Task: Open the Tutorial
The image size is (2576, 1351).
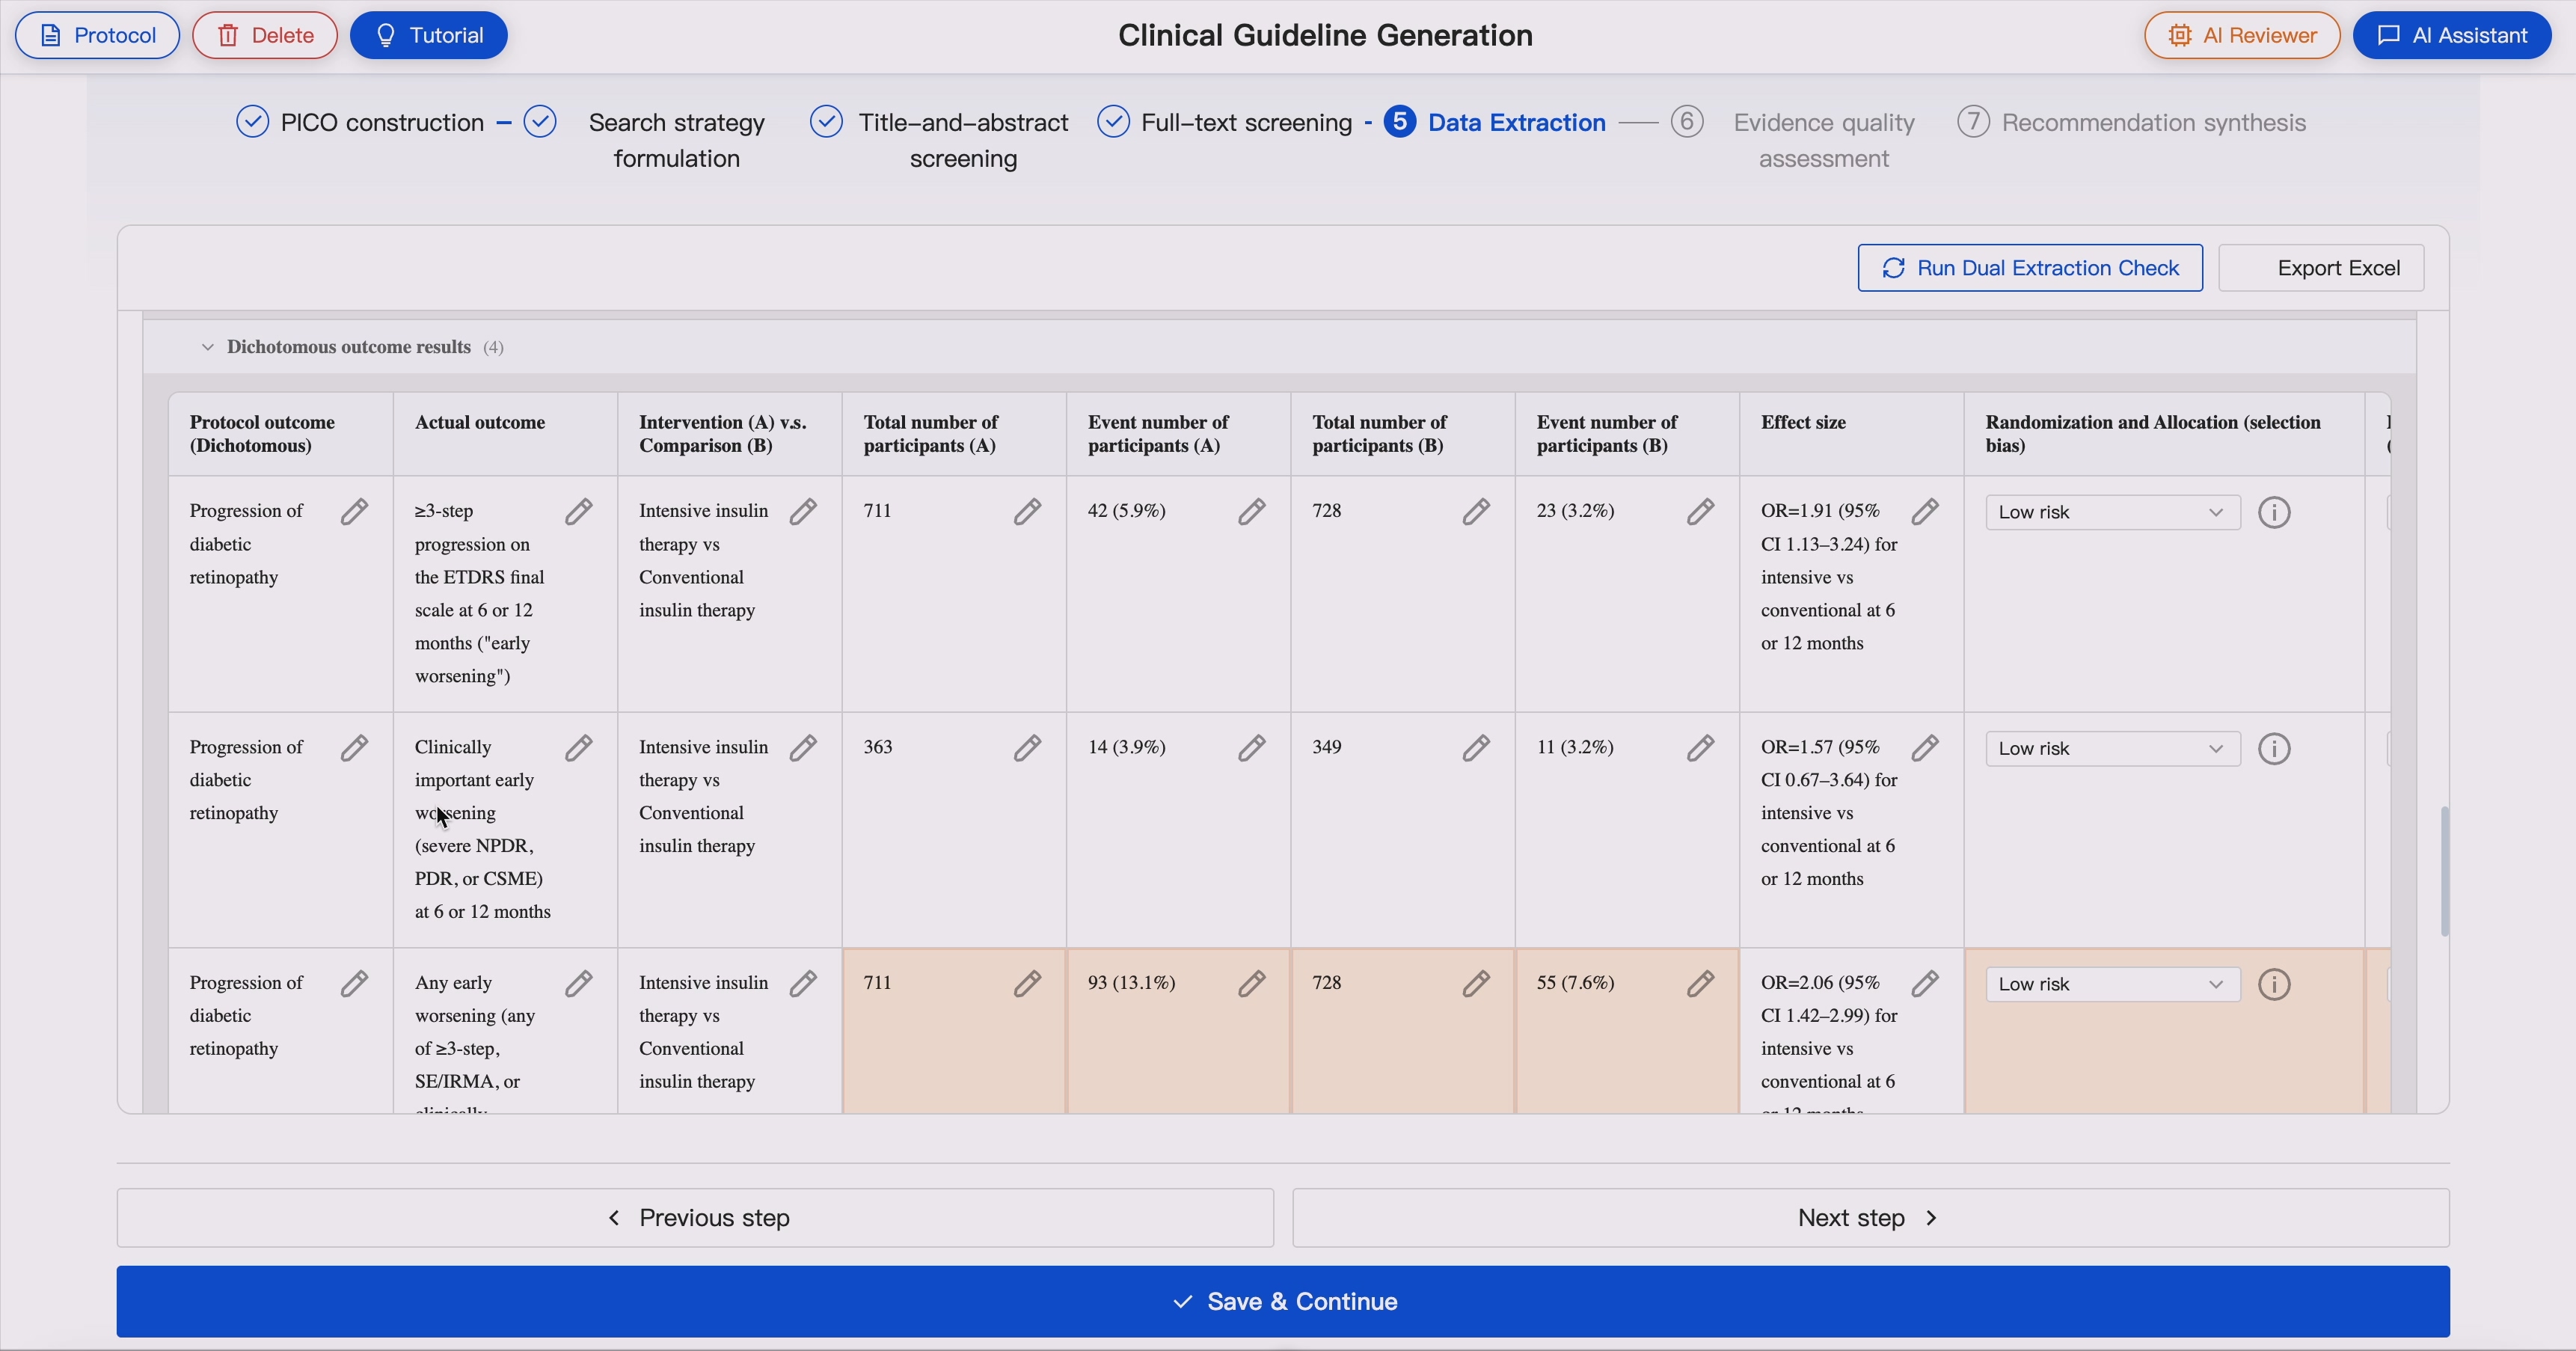Action: point(429,35)
